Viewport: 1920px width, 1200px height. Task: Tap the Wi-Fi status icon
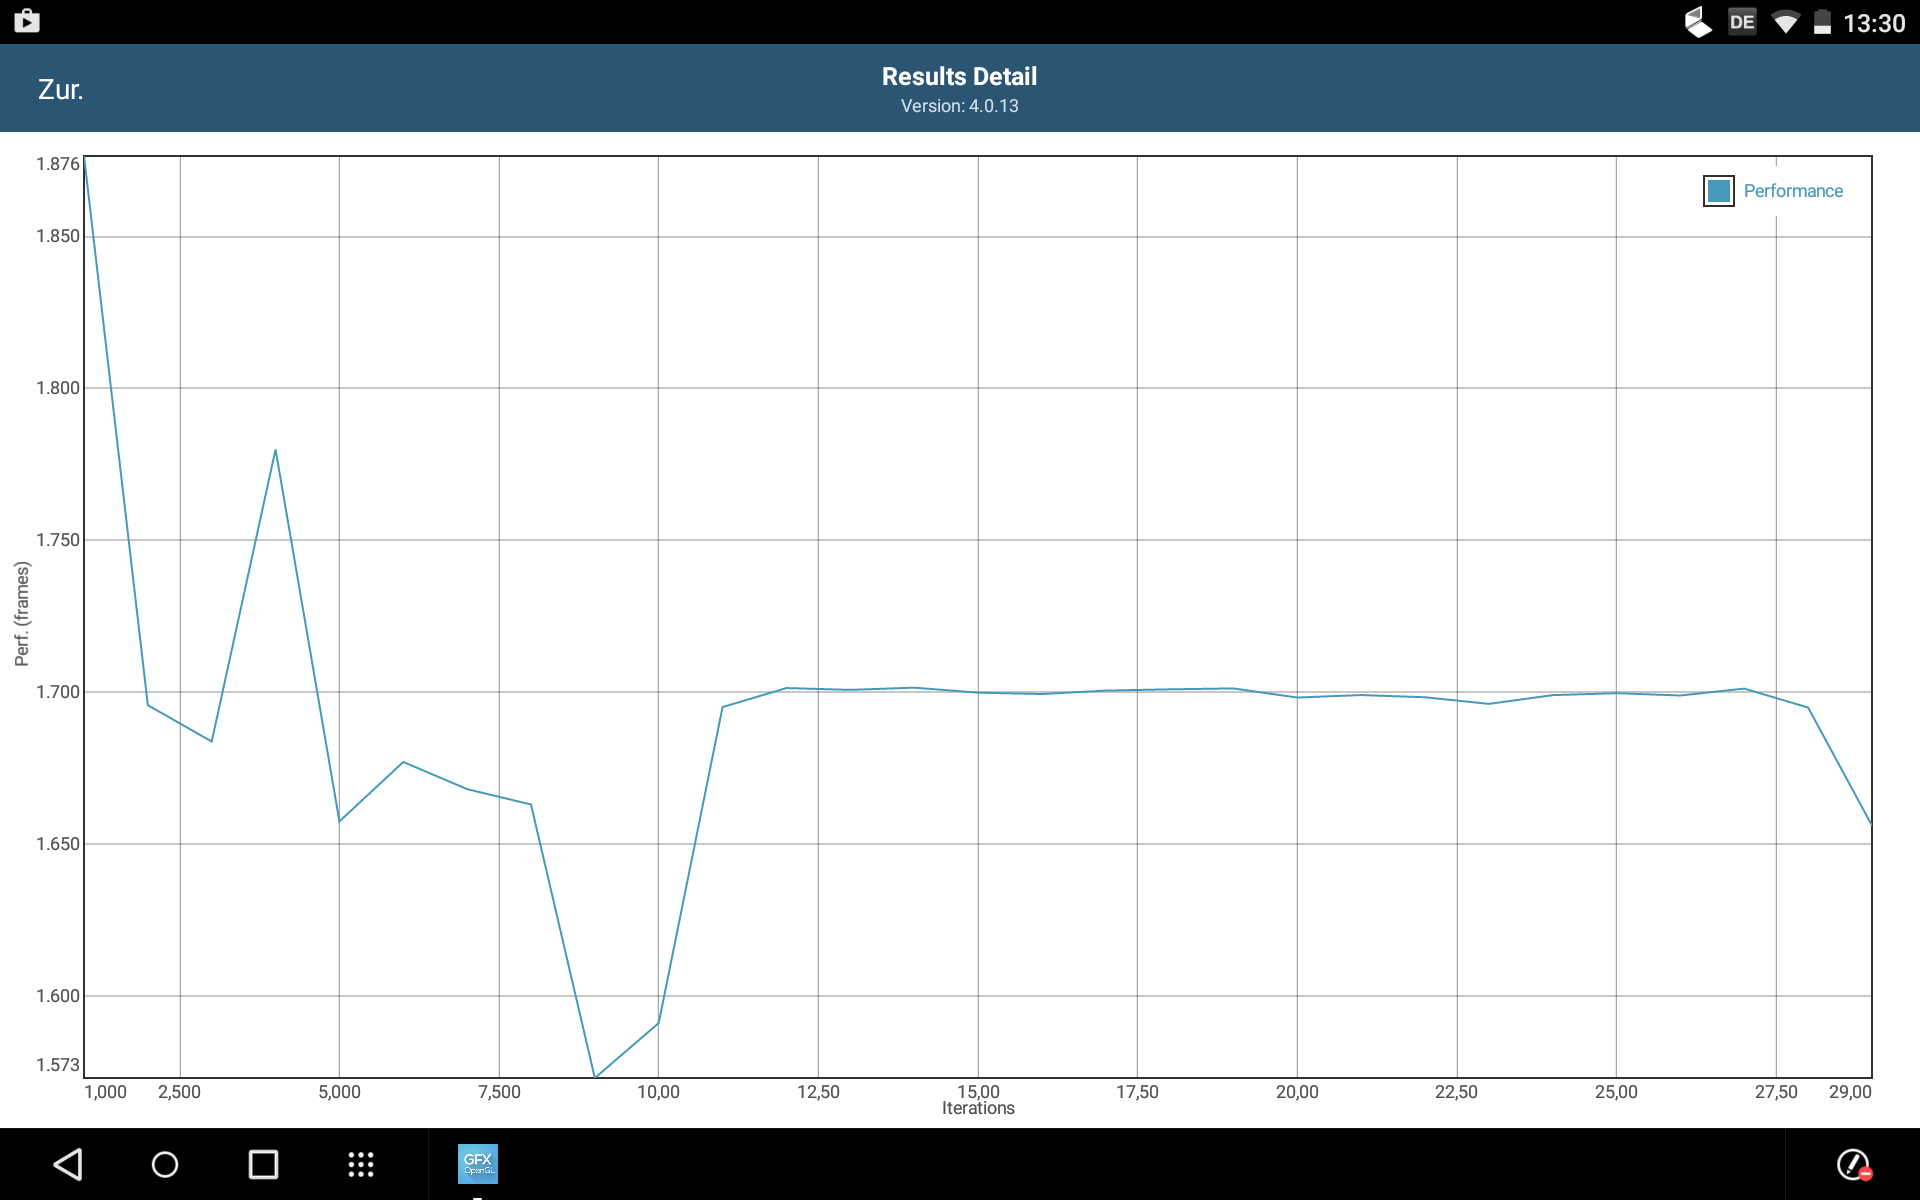coord(1785,22)
